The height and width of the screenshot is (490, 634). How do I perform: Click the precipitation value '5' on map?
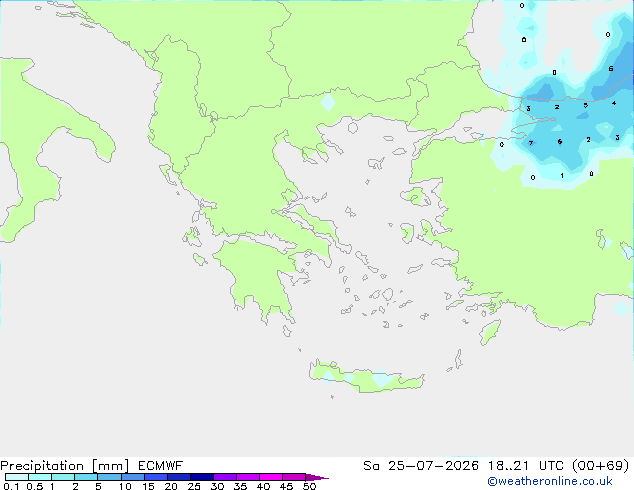pyautogui.click(x=585, y=106)
